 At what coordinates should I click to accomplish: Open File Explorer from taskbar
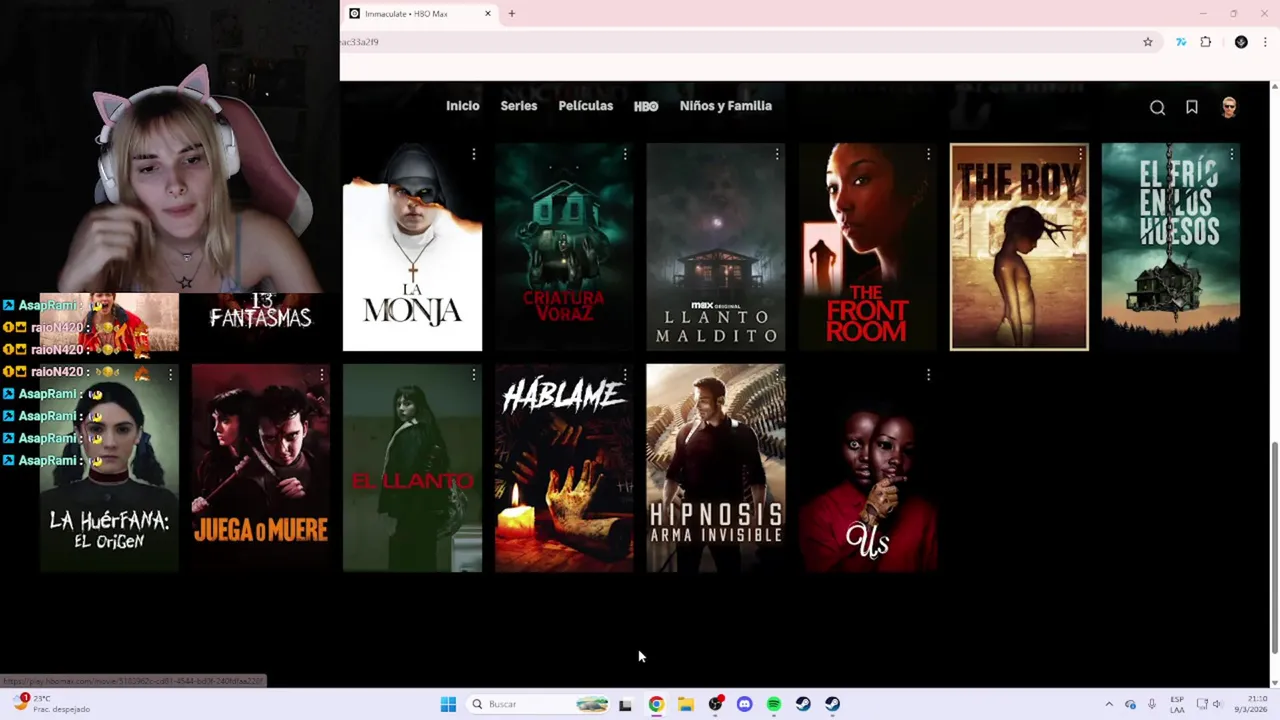click(685, 704)
